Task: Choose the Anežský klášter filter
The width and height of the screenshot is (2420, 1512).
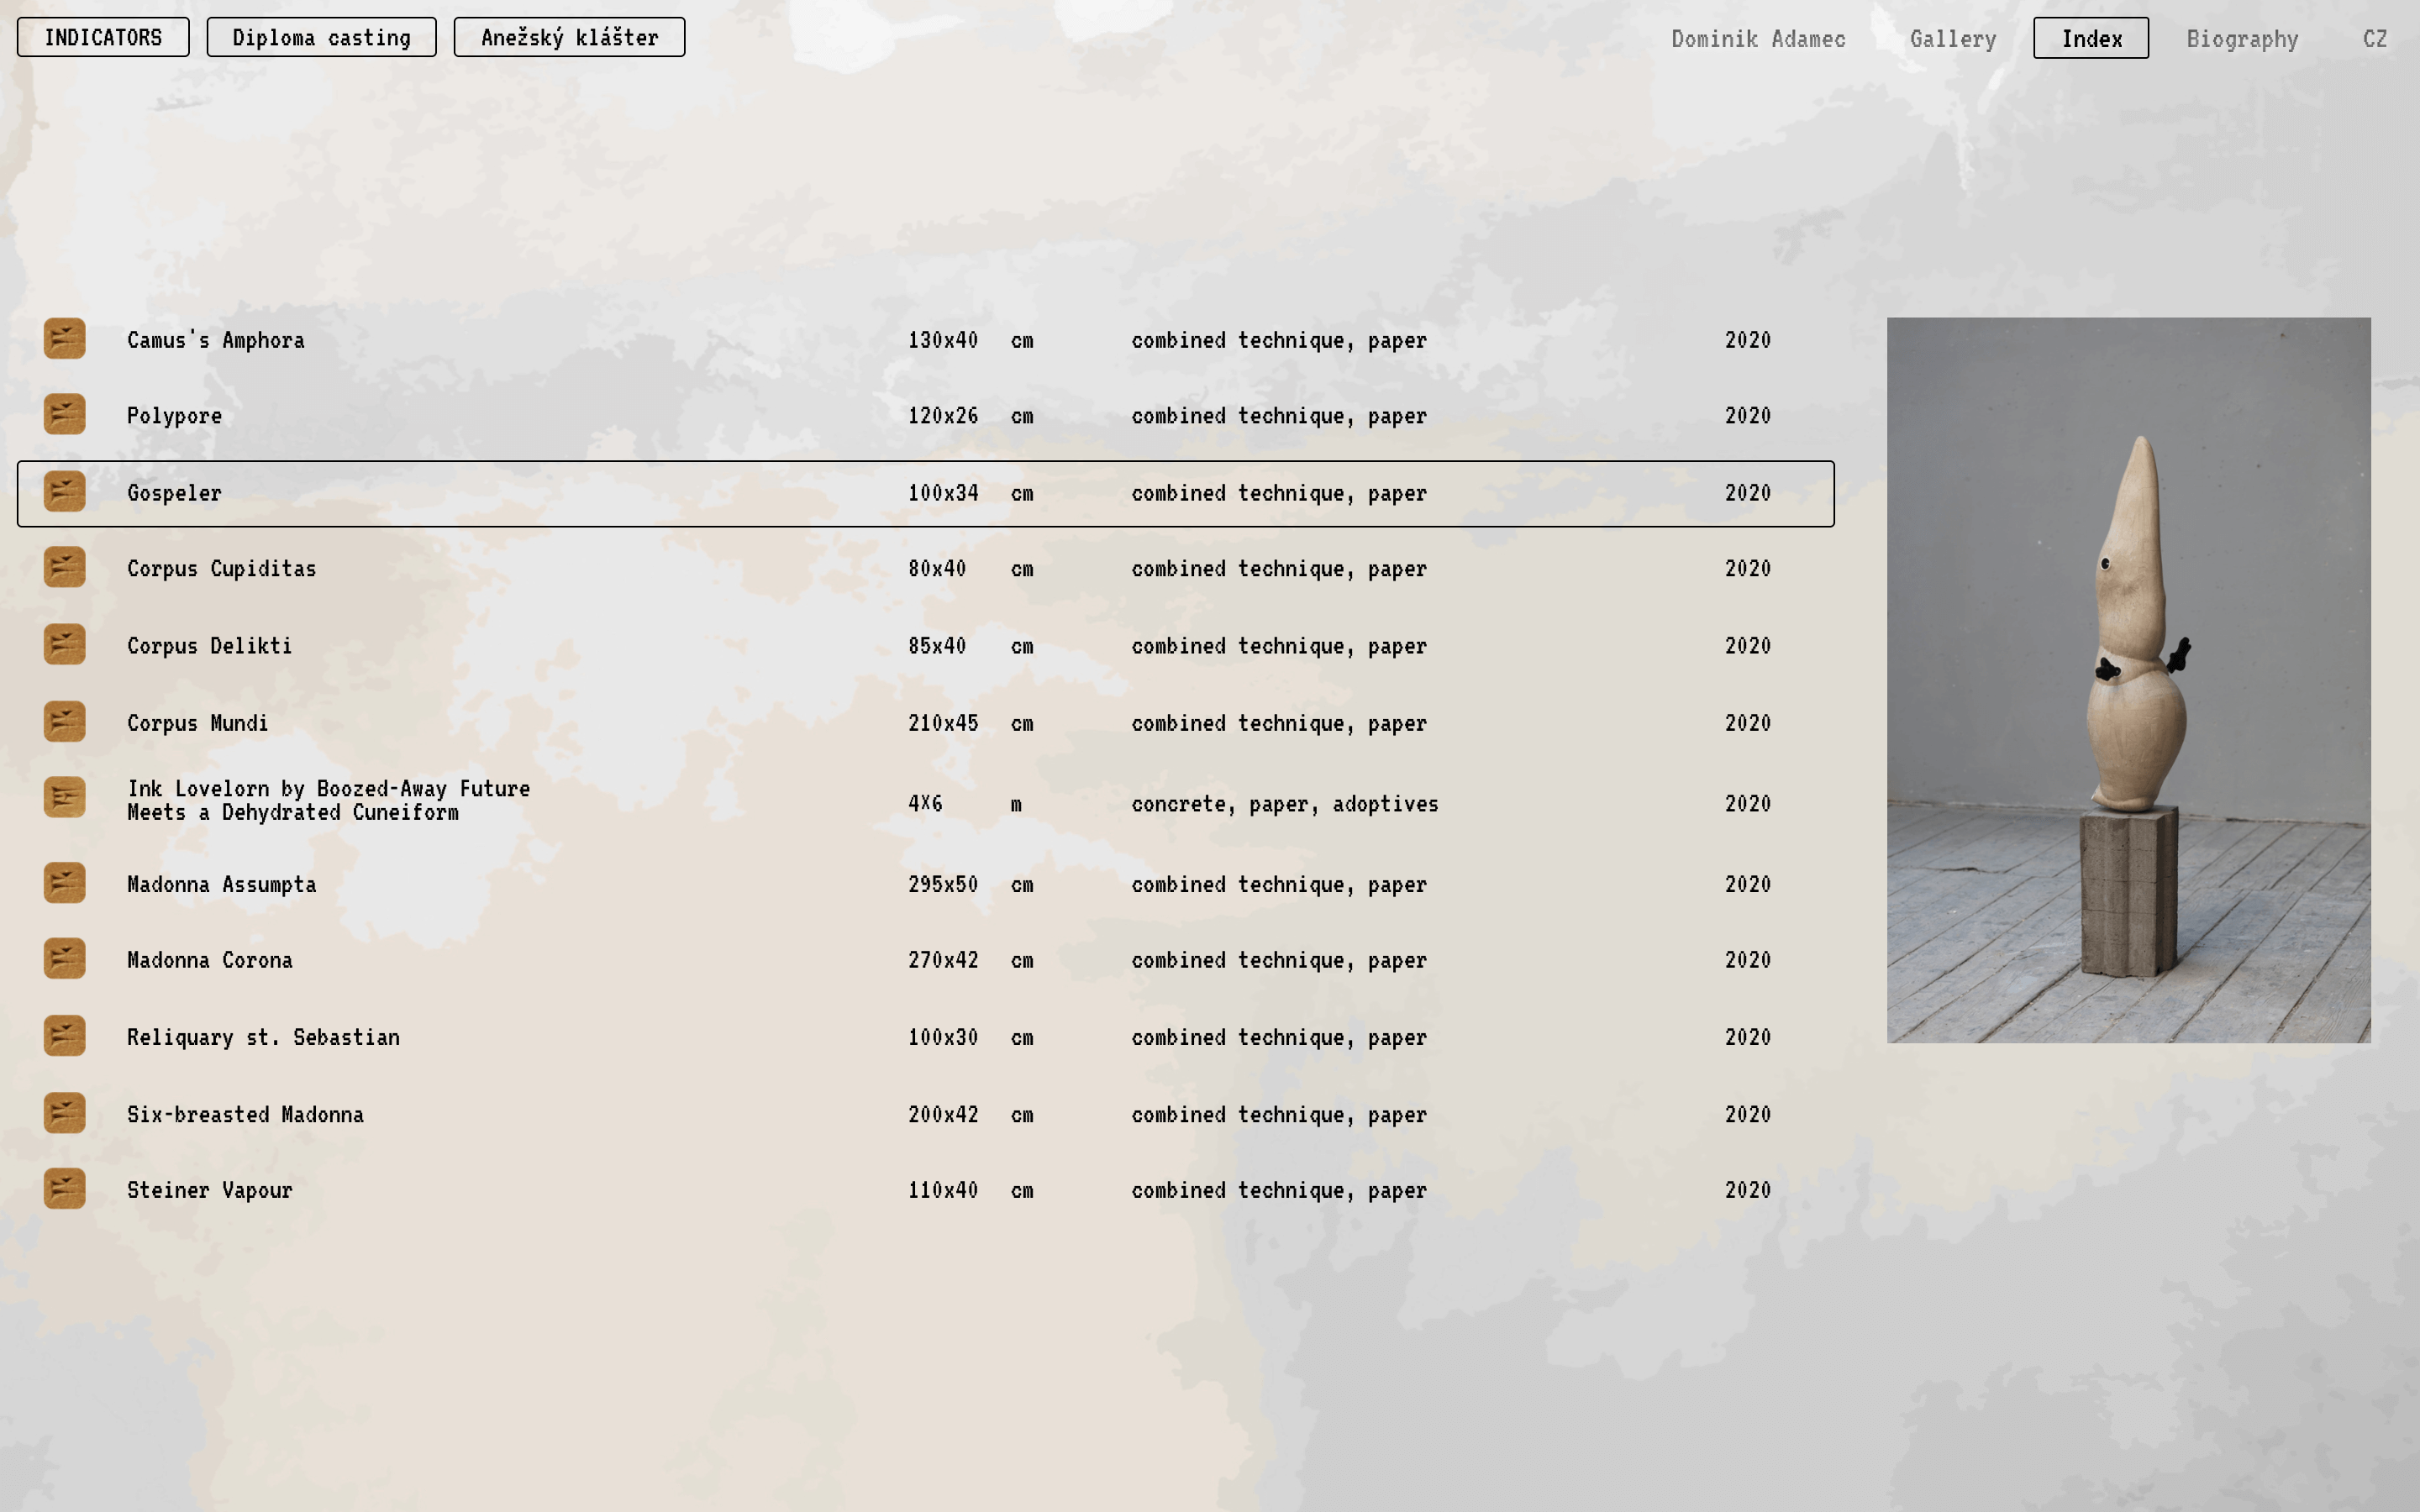Action: 569,37
